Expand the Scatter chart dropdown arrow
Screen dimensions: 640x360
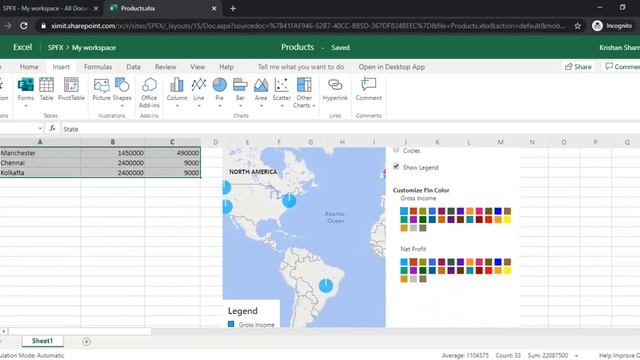tap(282, 106)
